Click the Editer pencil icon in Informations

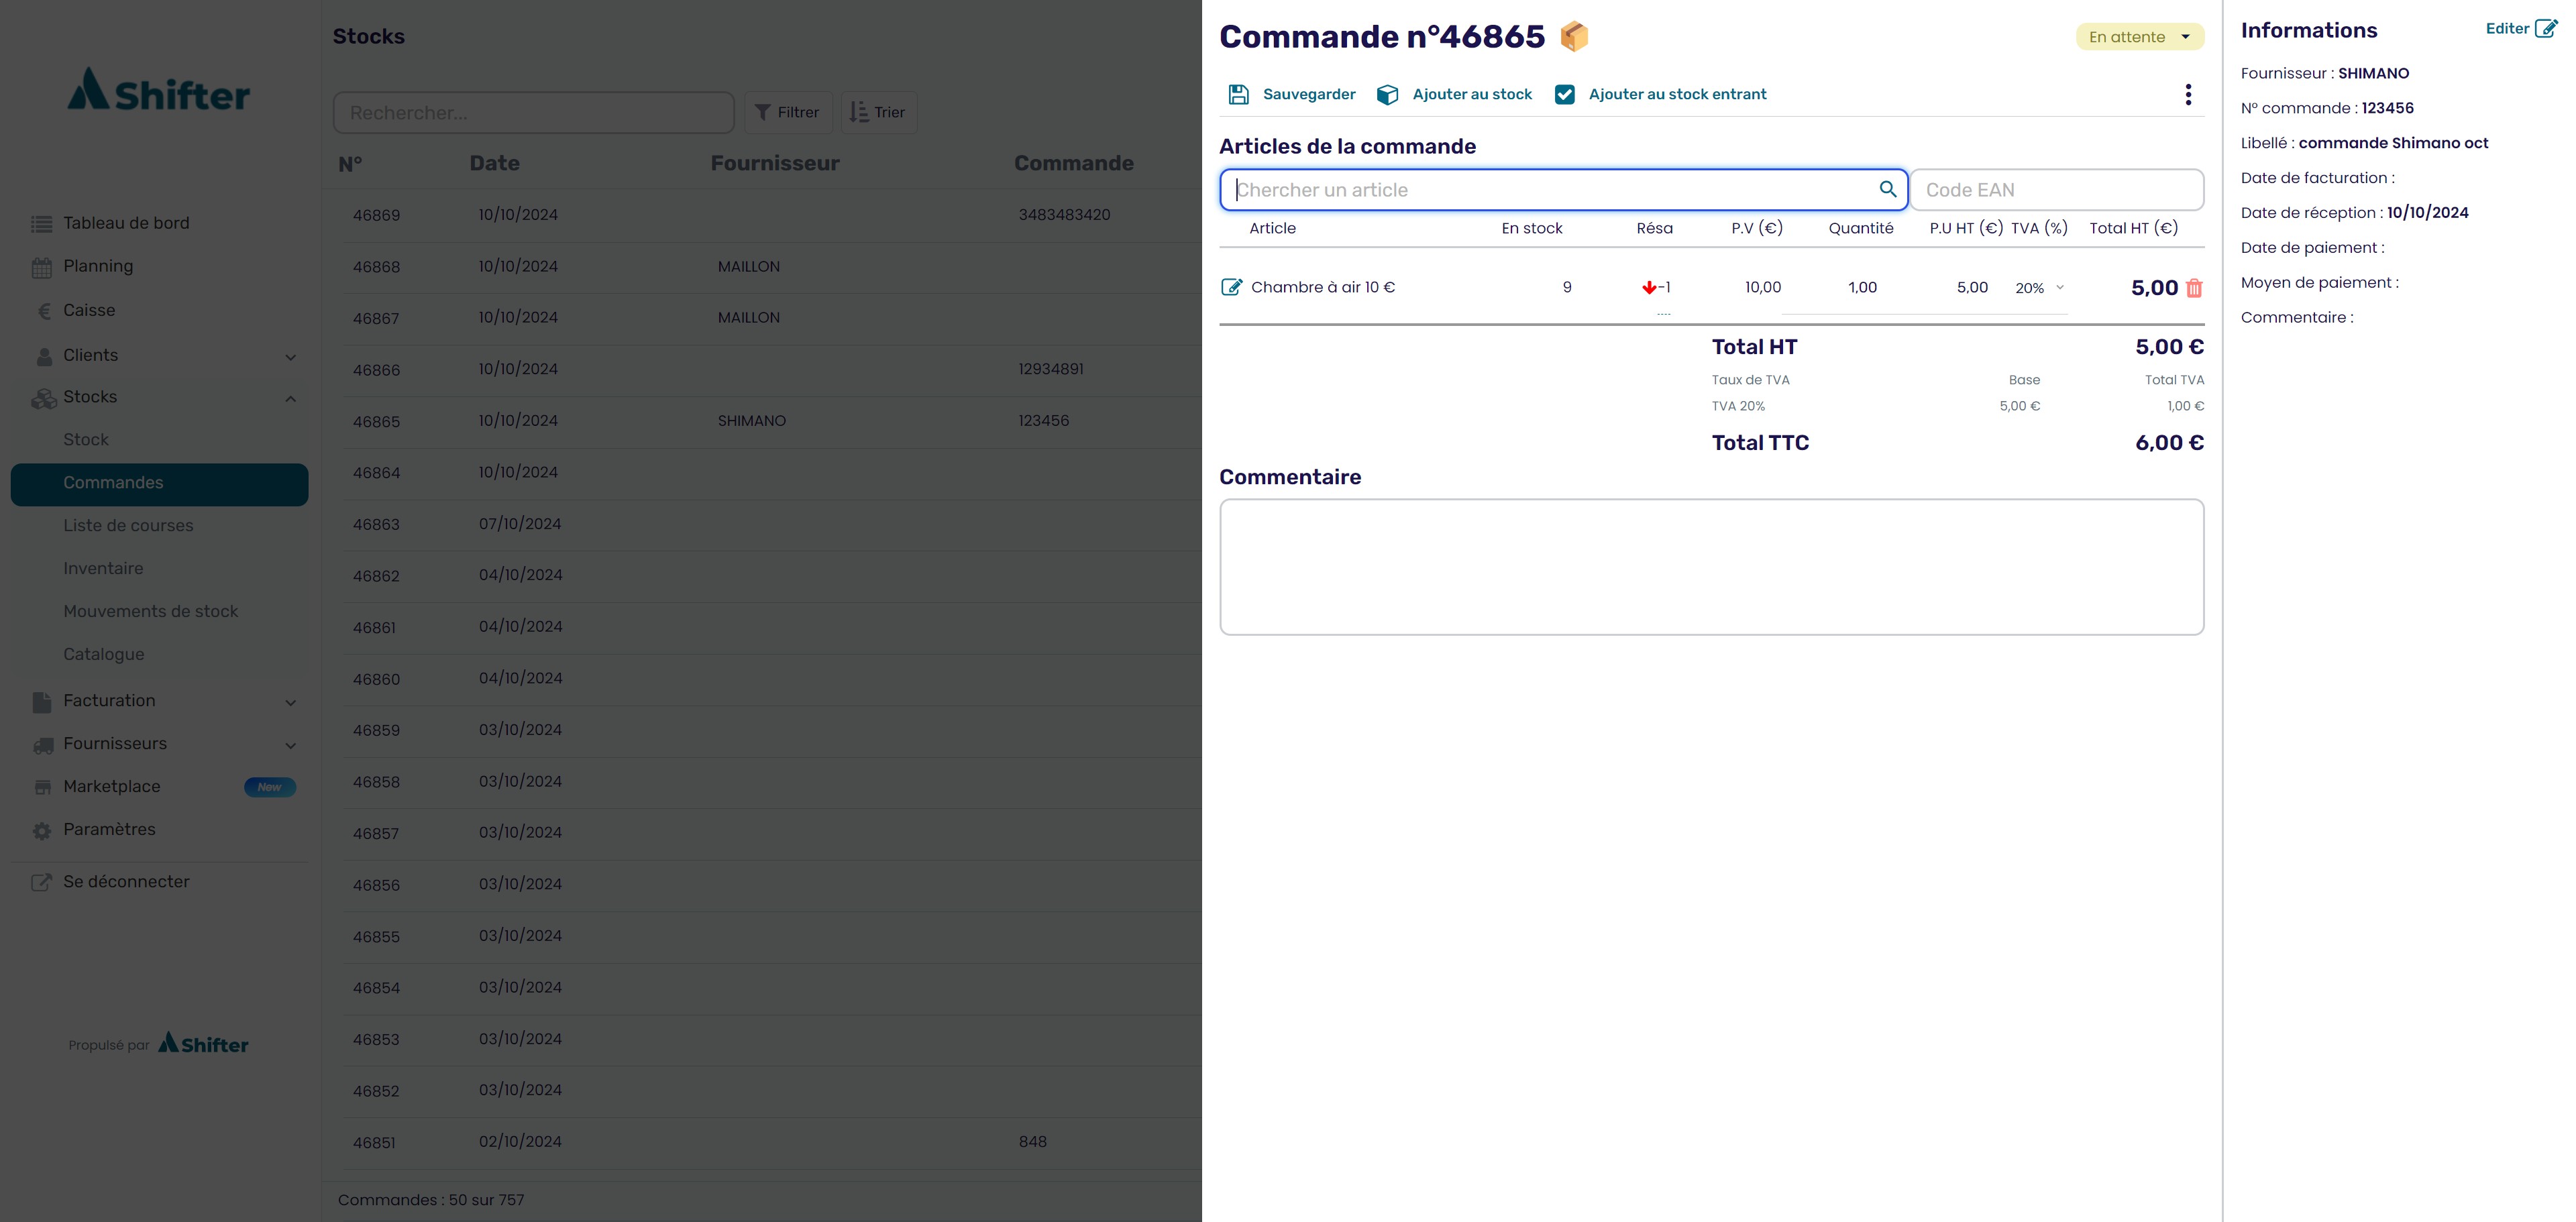click(2545, 28)
